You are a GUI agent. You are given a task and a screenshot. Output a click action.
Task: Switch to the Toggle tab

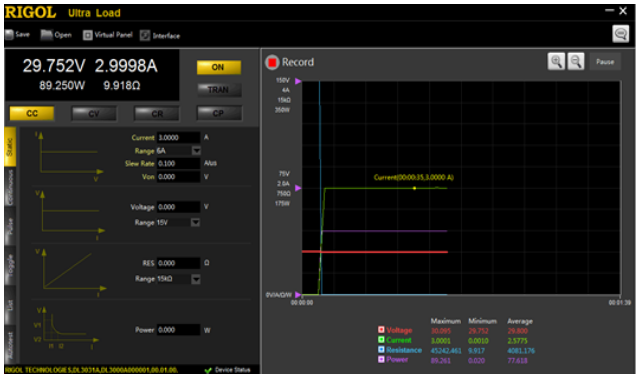click(10, 266)
